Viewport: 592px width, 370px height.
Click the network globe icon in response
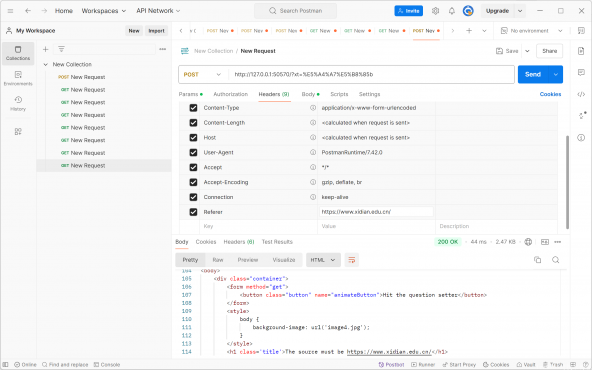tap(528, 242)
